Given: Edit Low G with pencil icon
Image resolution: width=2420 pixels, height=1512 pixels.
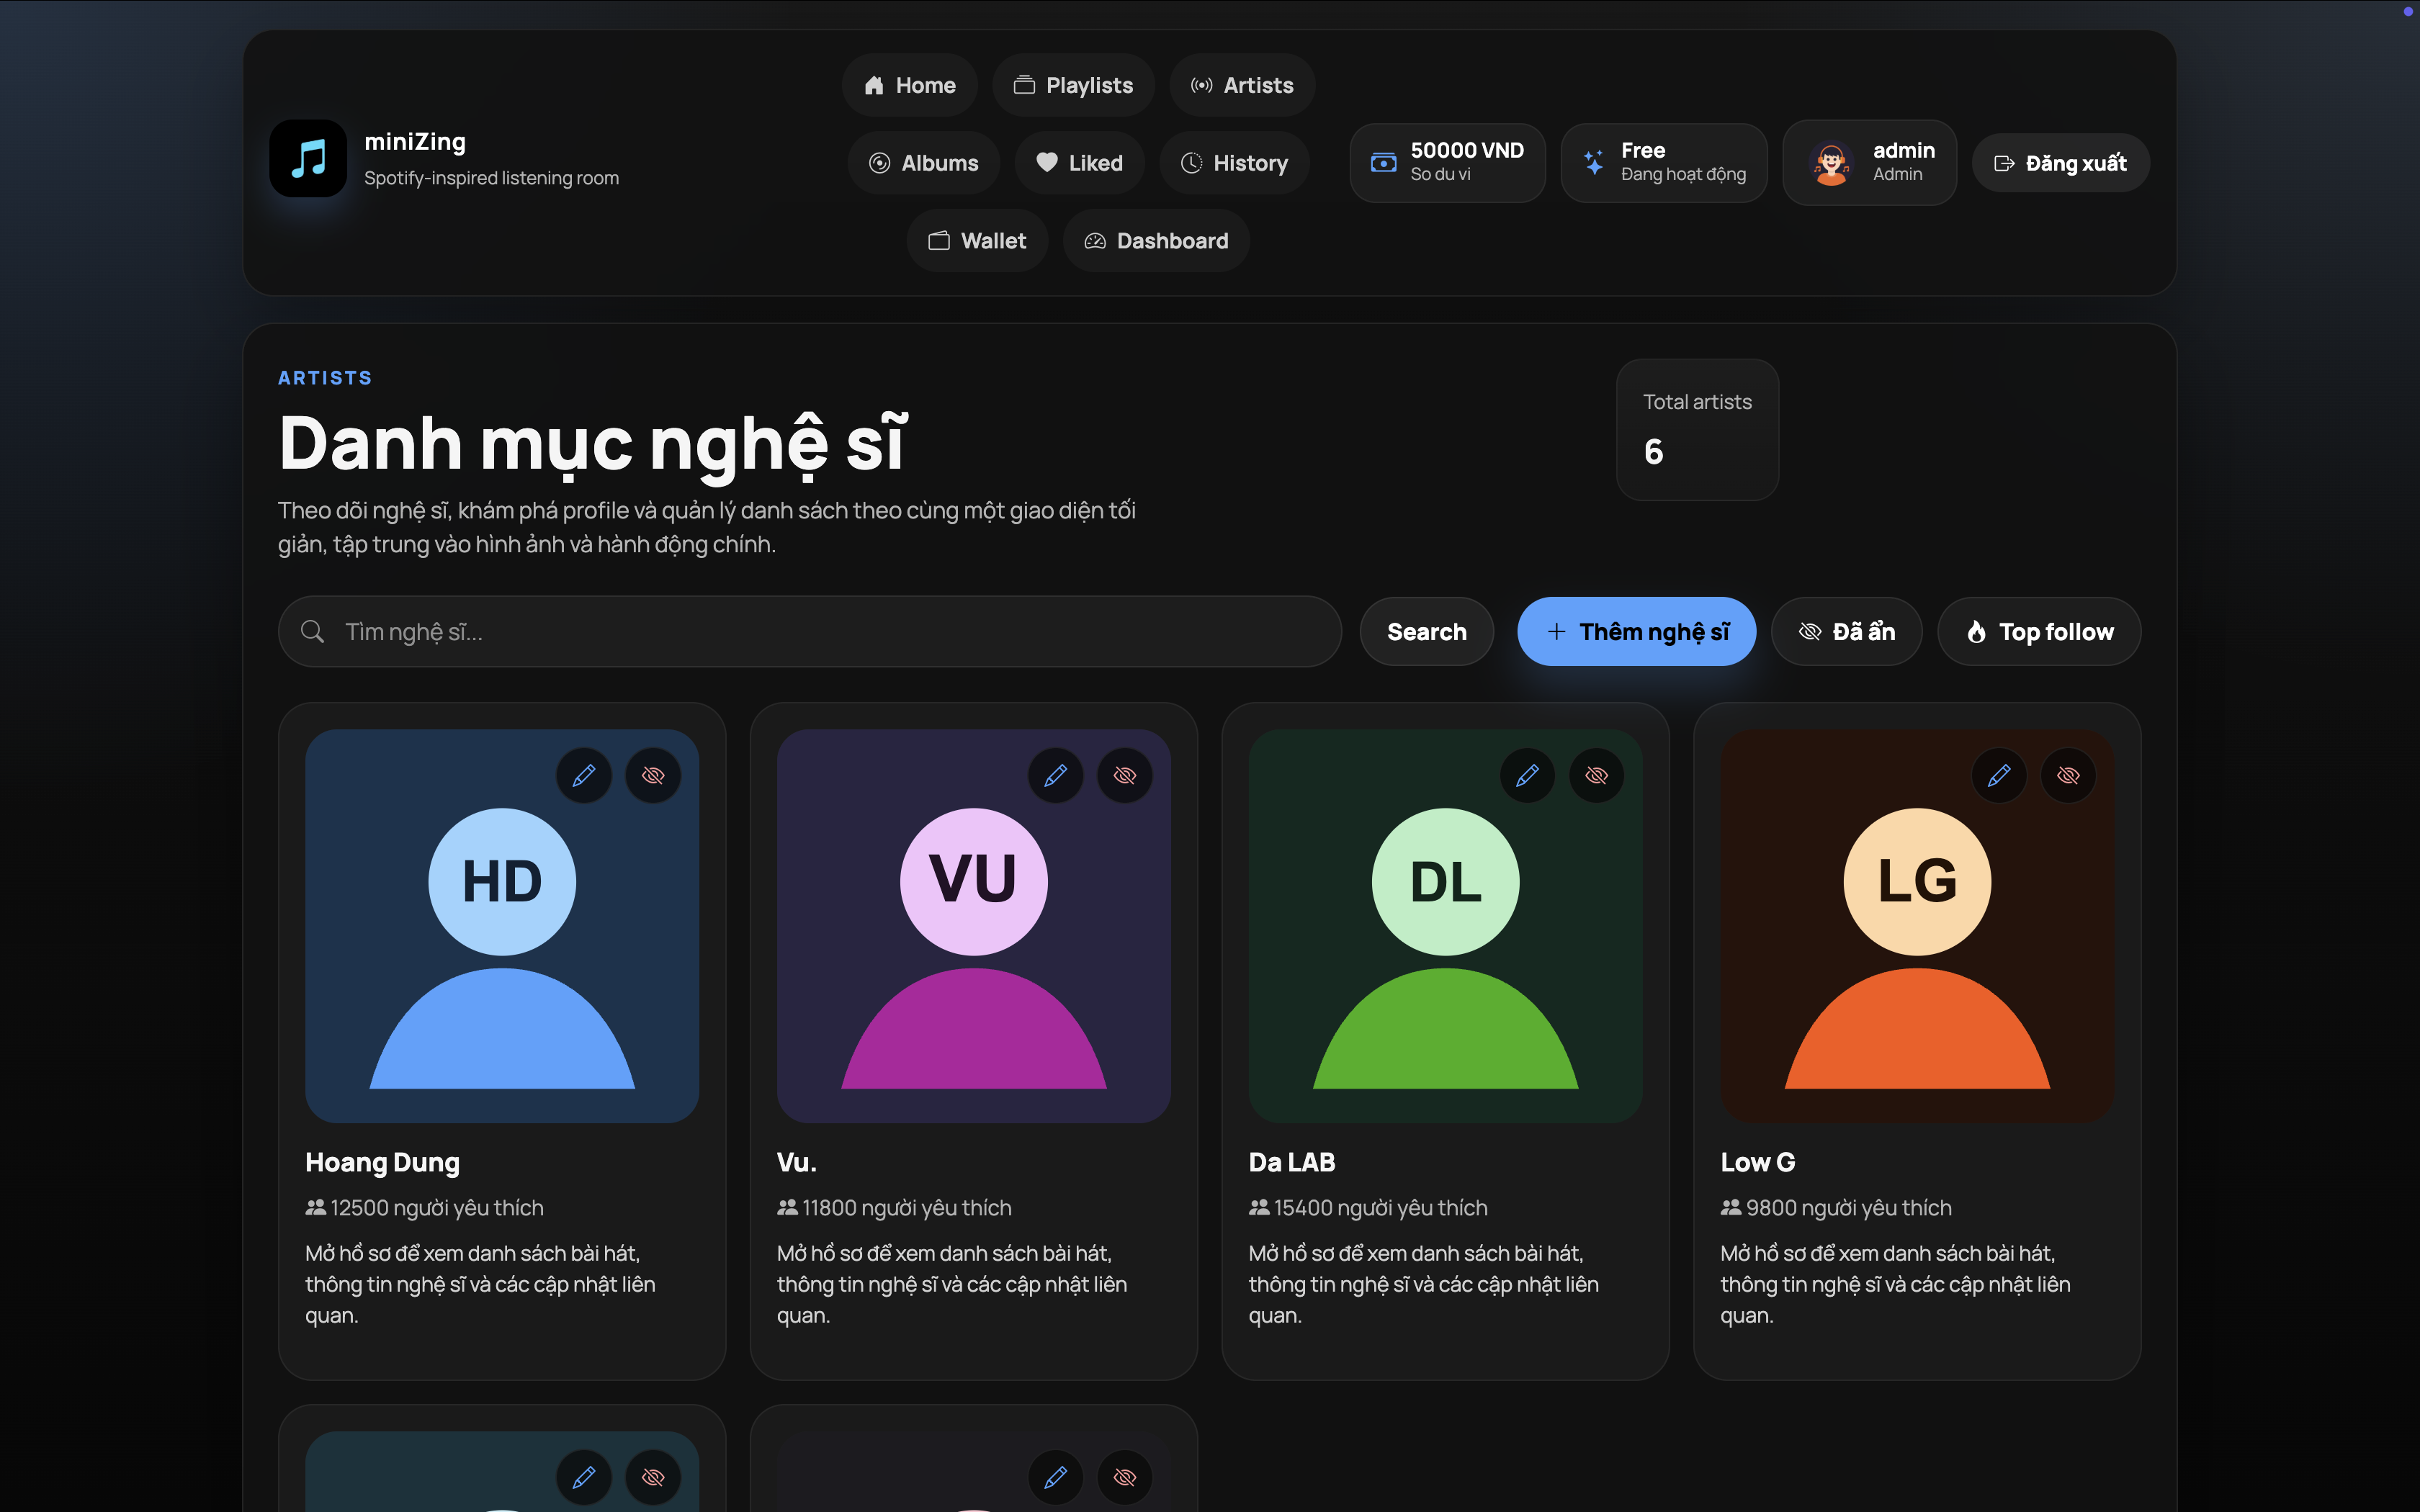Looking at the screenshot, I should coord(1999,775).
